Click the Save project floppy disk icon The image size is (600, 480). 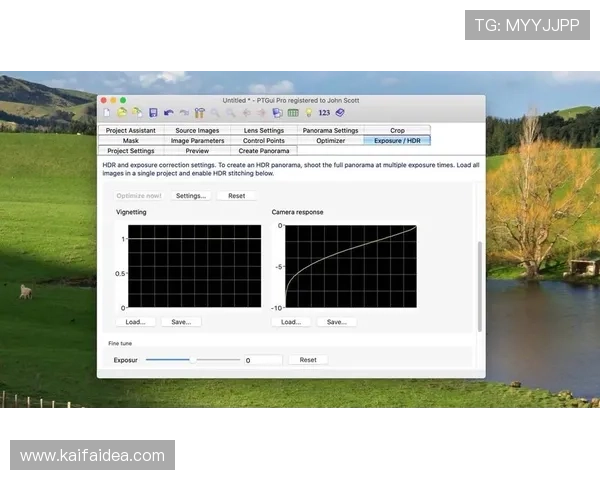153,113
